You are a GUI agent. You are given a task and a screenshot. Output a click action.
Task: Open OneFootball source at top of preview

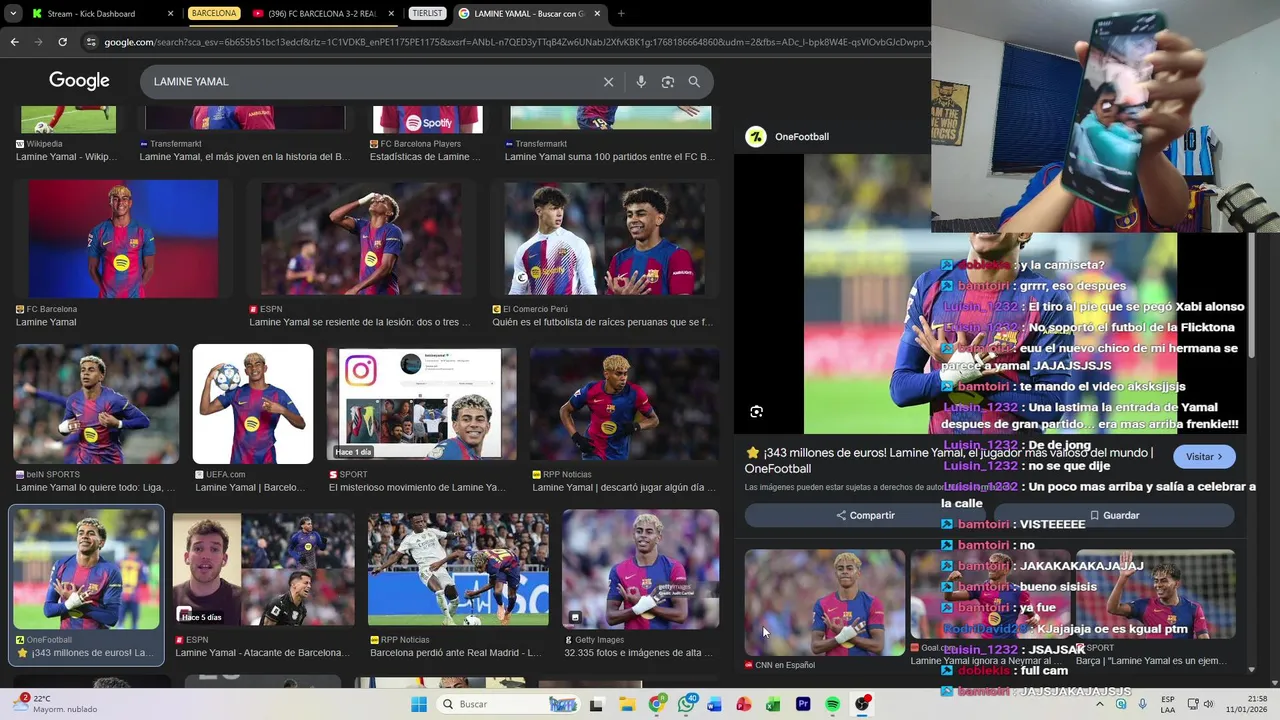(x=789, y=137)
